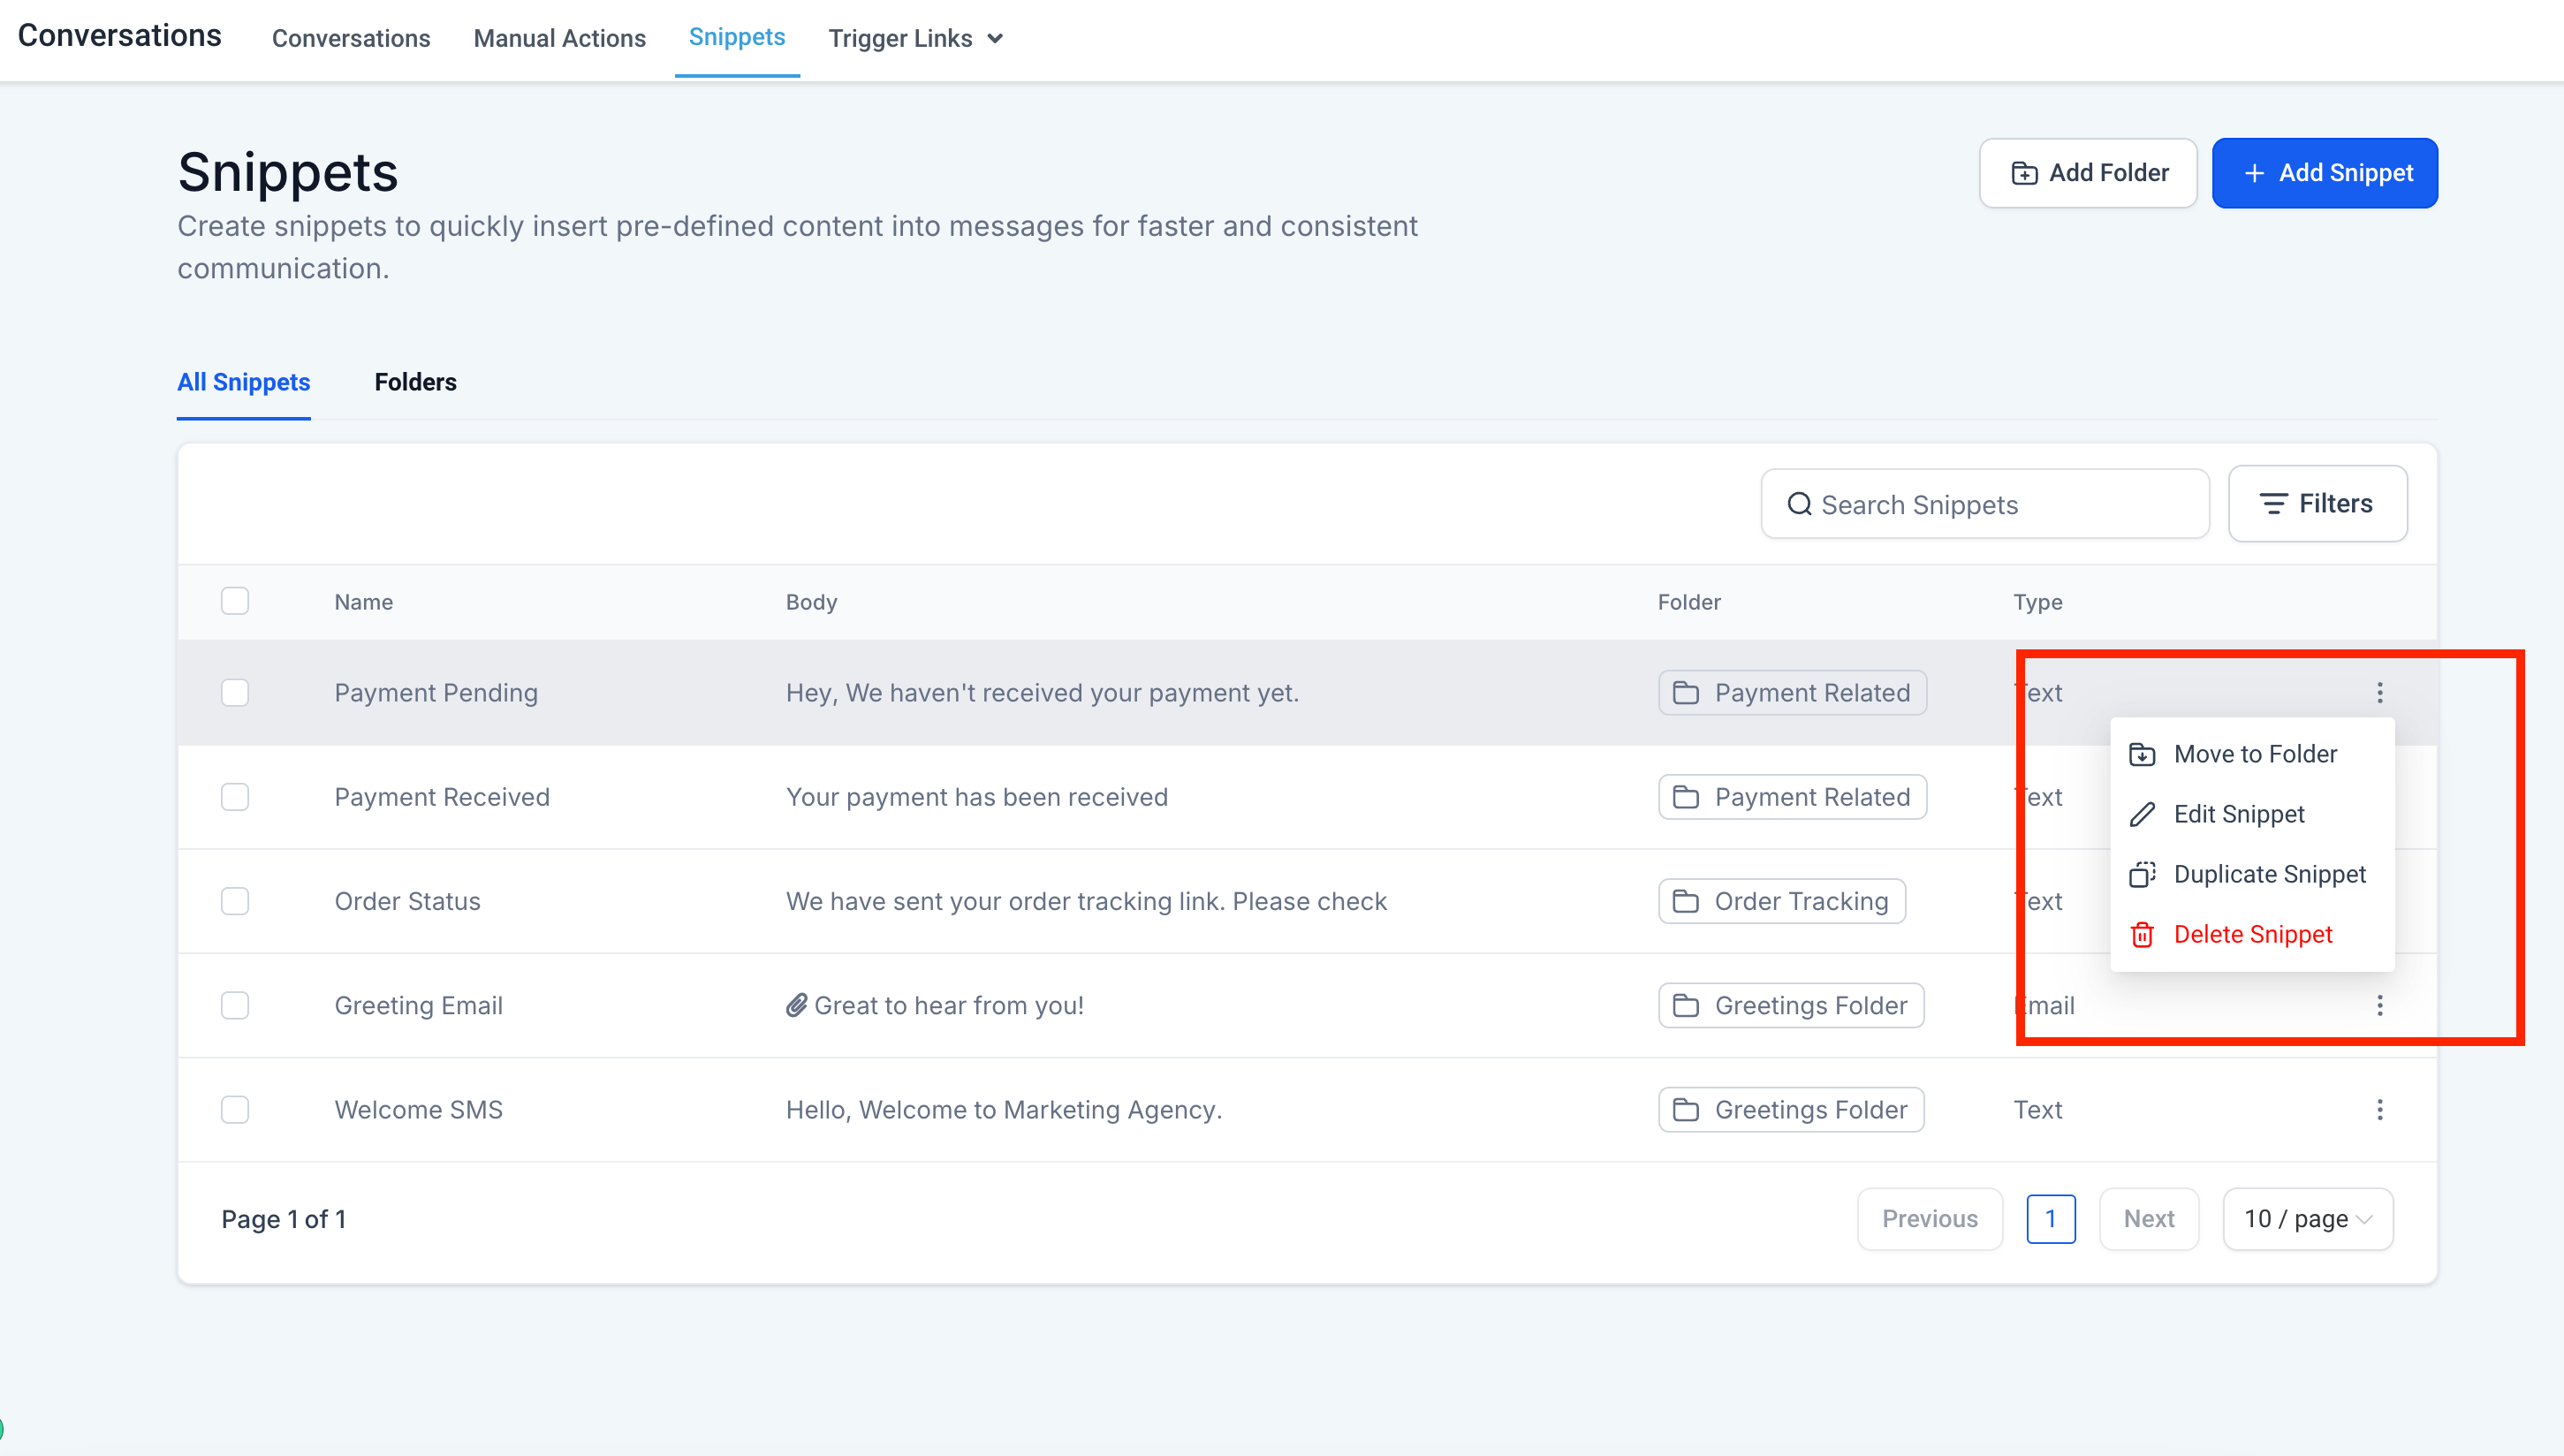Click the red trash Delete Snippet icon

(2141, 934)
